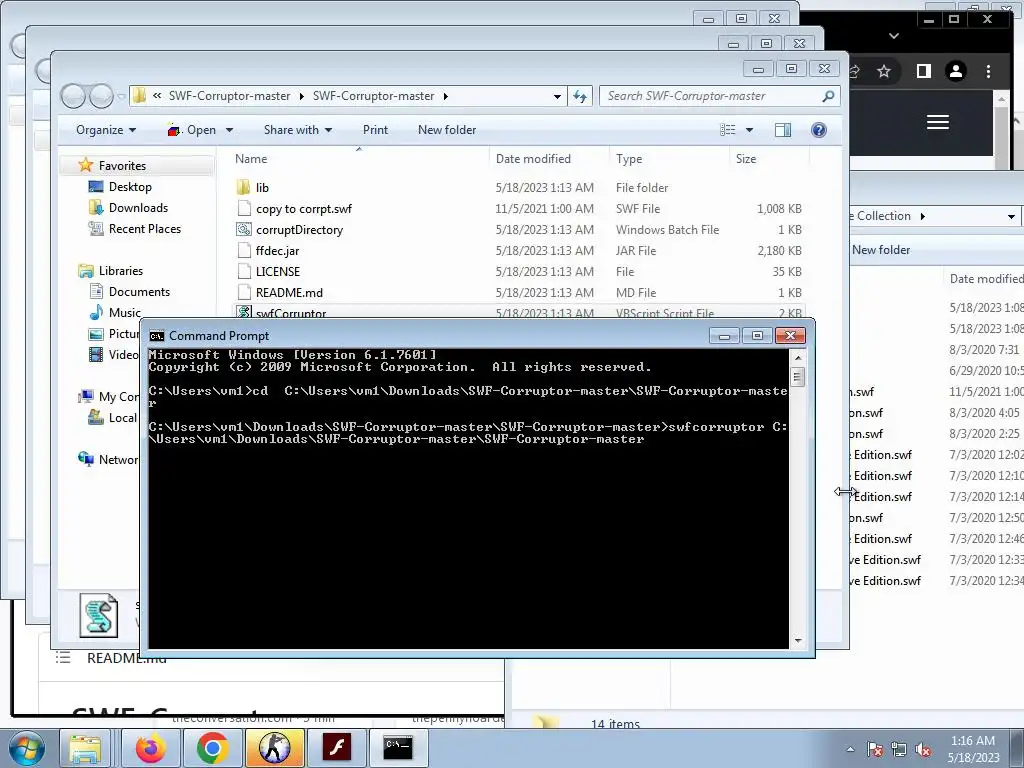The width and height of the screenshot is (1024, 768).
Task: Select Favorites heading in navigation pane
Action: tap(122, 166)
